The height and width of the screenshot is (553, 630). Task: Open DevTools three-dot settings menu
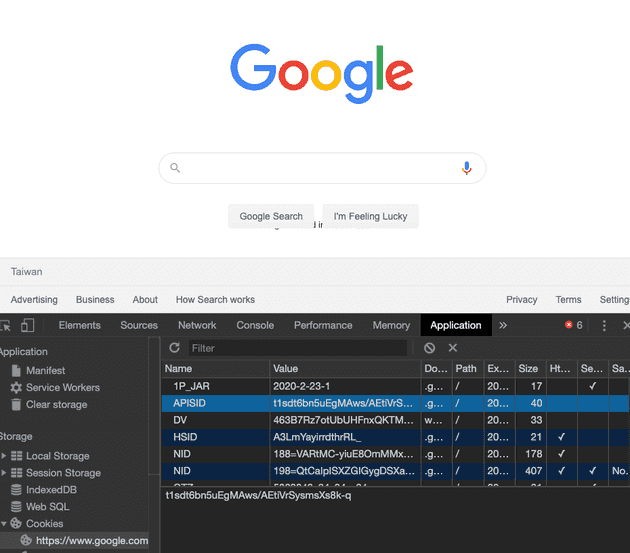pos(604,325)
